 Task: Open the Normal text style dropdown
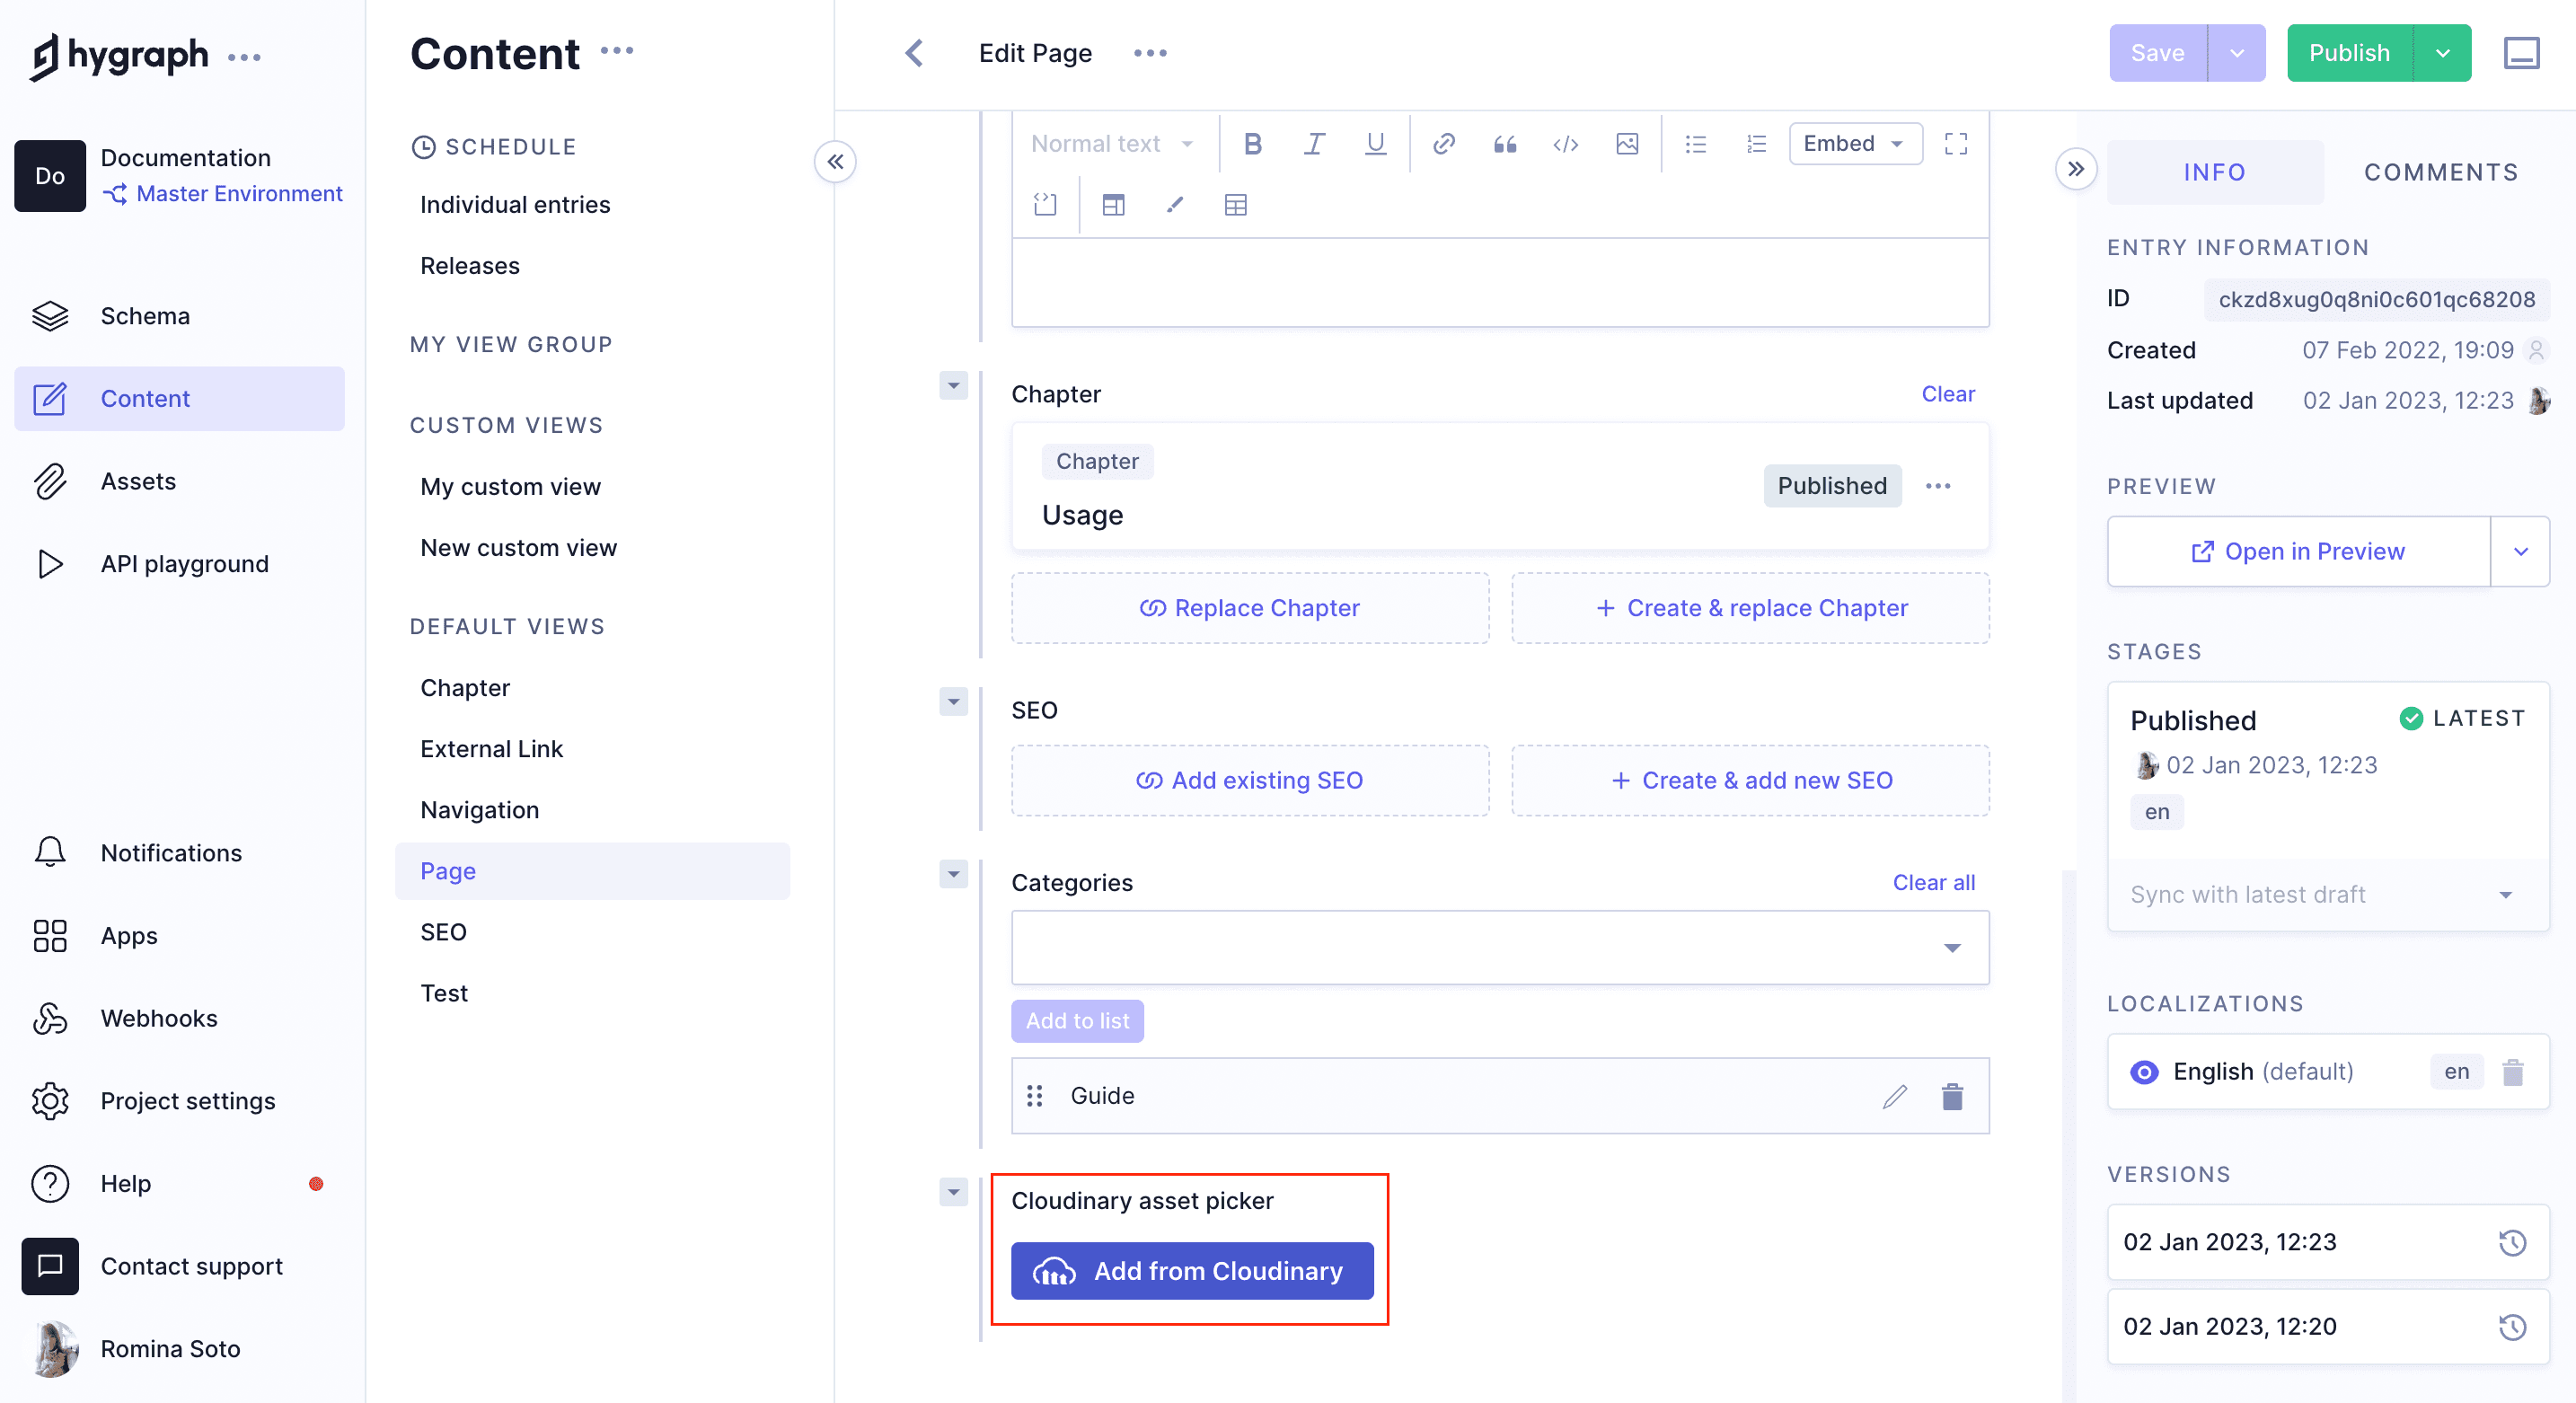pyautogui.click(x=1112, y=143)
